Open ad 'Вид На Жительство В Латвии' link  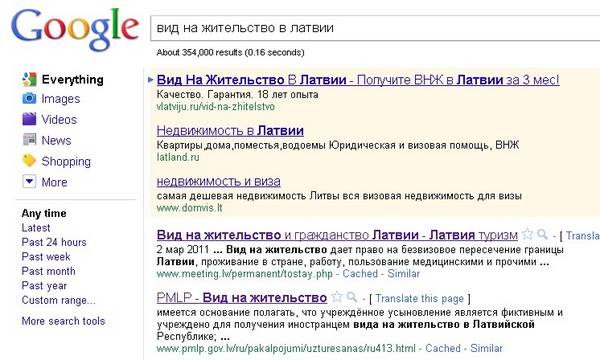(x=358, y=80)
